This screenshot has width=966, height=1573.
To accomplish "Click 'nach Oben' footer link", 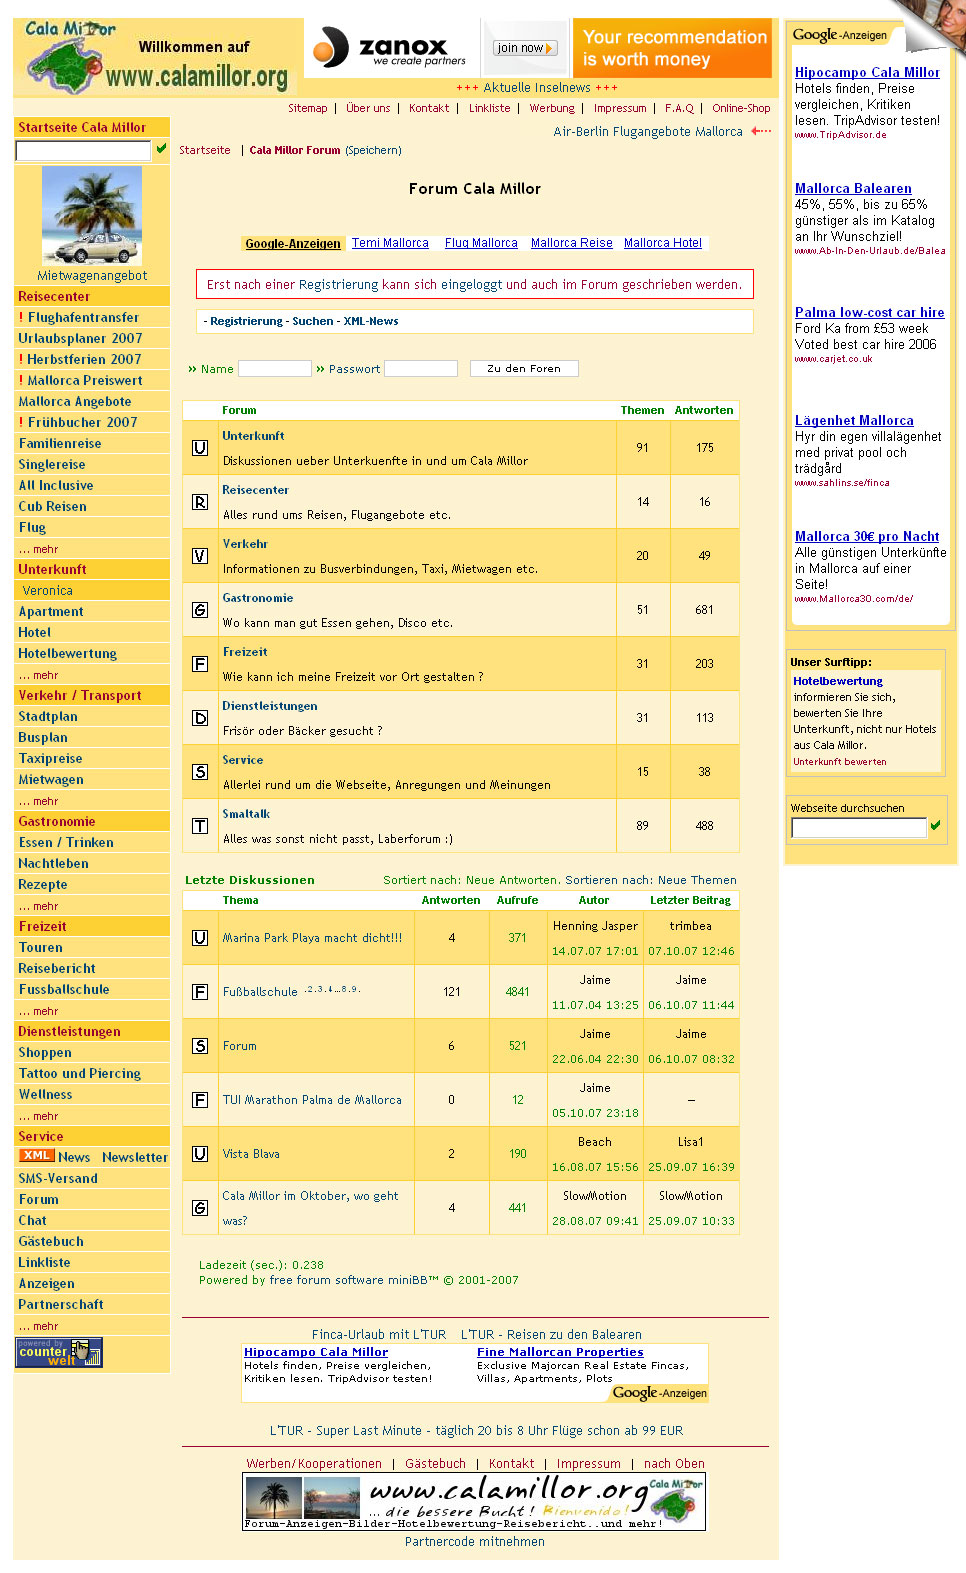I will tap(674, 1463).
